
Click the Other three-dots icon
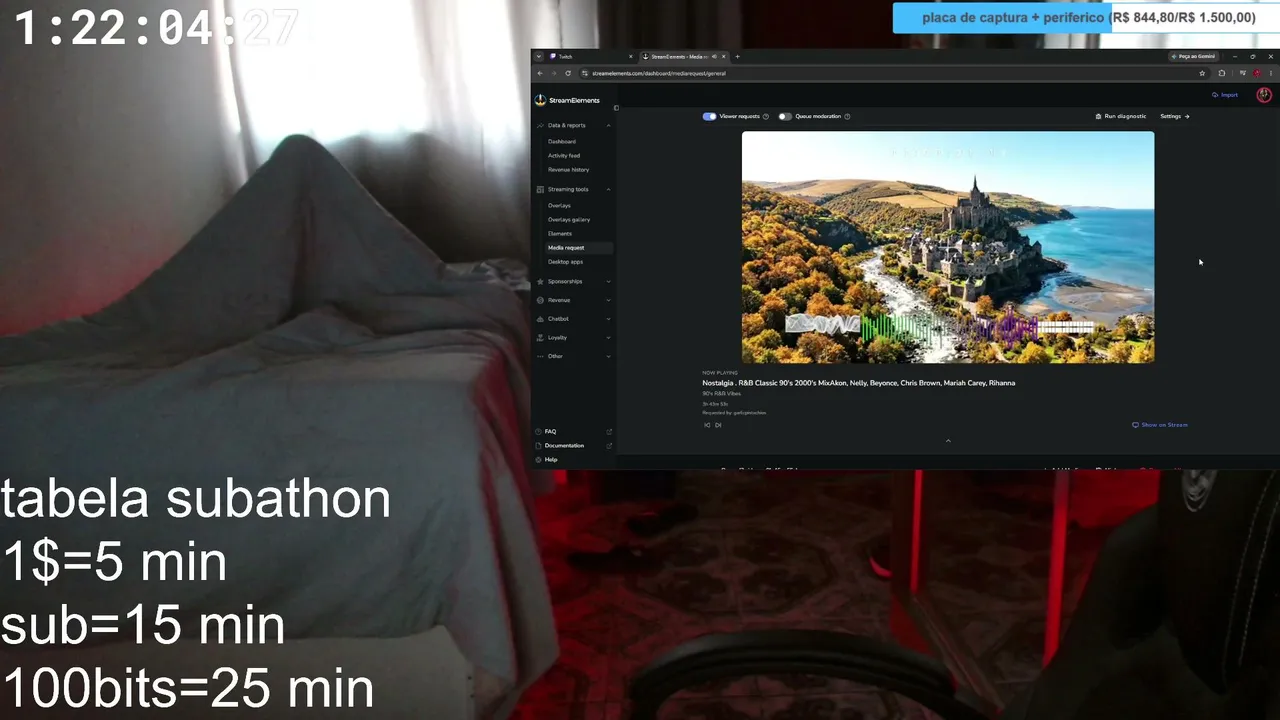coord(540,356)
